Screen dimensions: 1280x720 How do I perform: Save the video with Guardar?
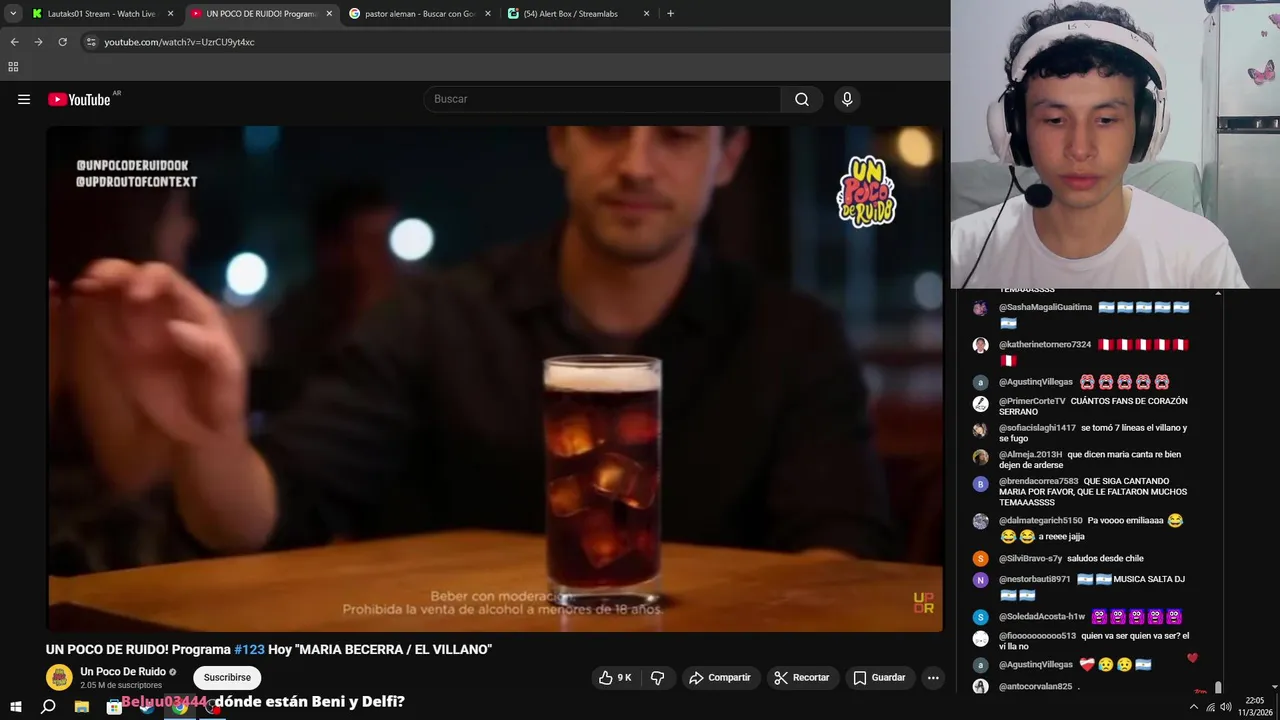coord(878,677)
